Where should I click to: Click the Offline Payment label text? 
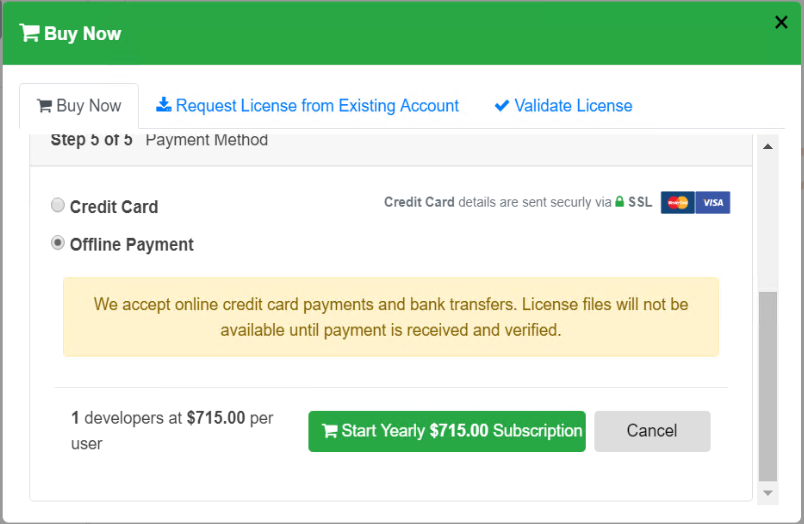[132, 245]
